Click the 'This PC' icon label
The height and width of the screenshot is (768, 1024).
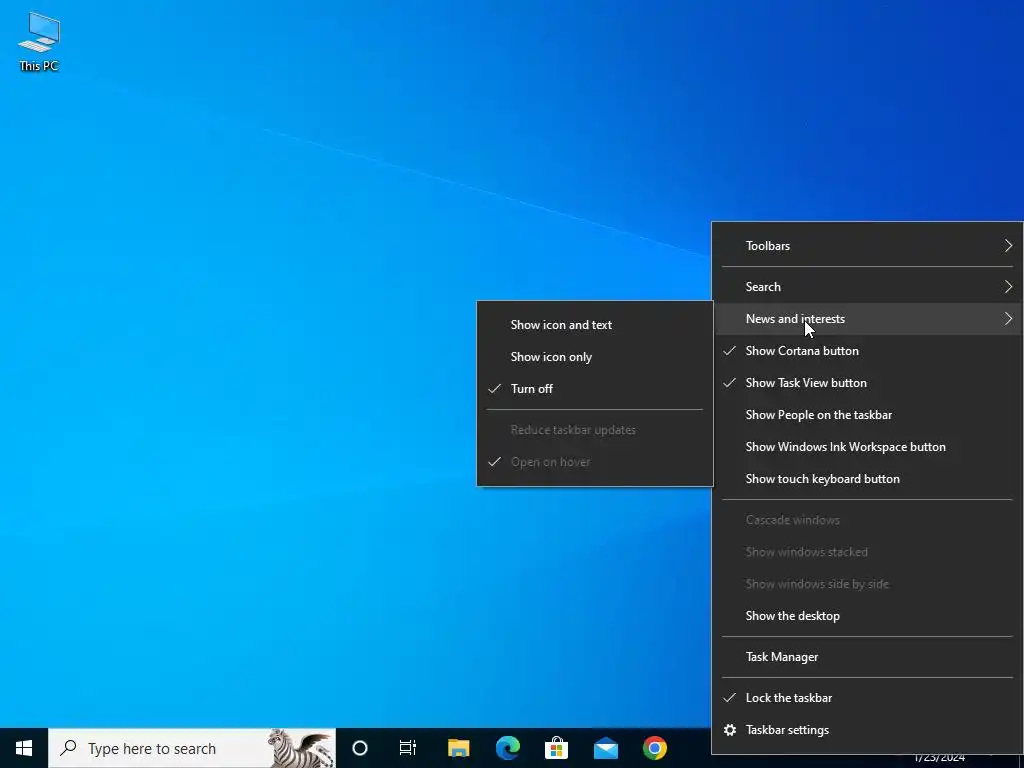tap(39, 66)
